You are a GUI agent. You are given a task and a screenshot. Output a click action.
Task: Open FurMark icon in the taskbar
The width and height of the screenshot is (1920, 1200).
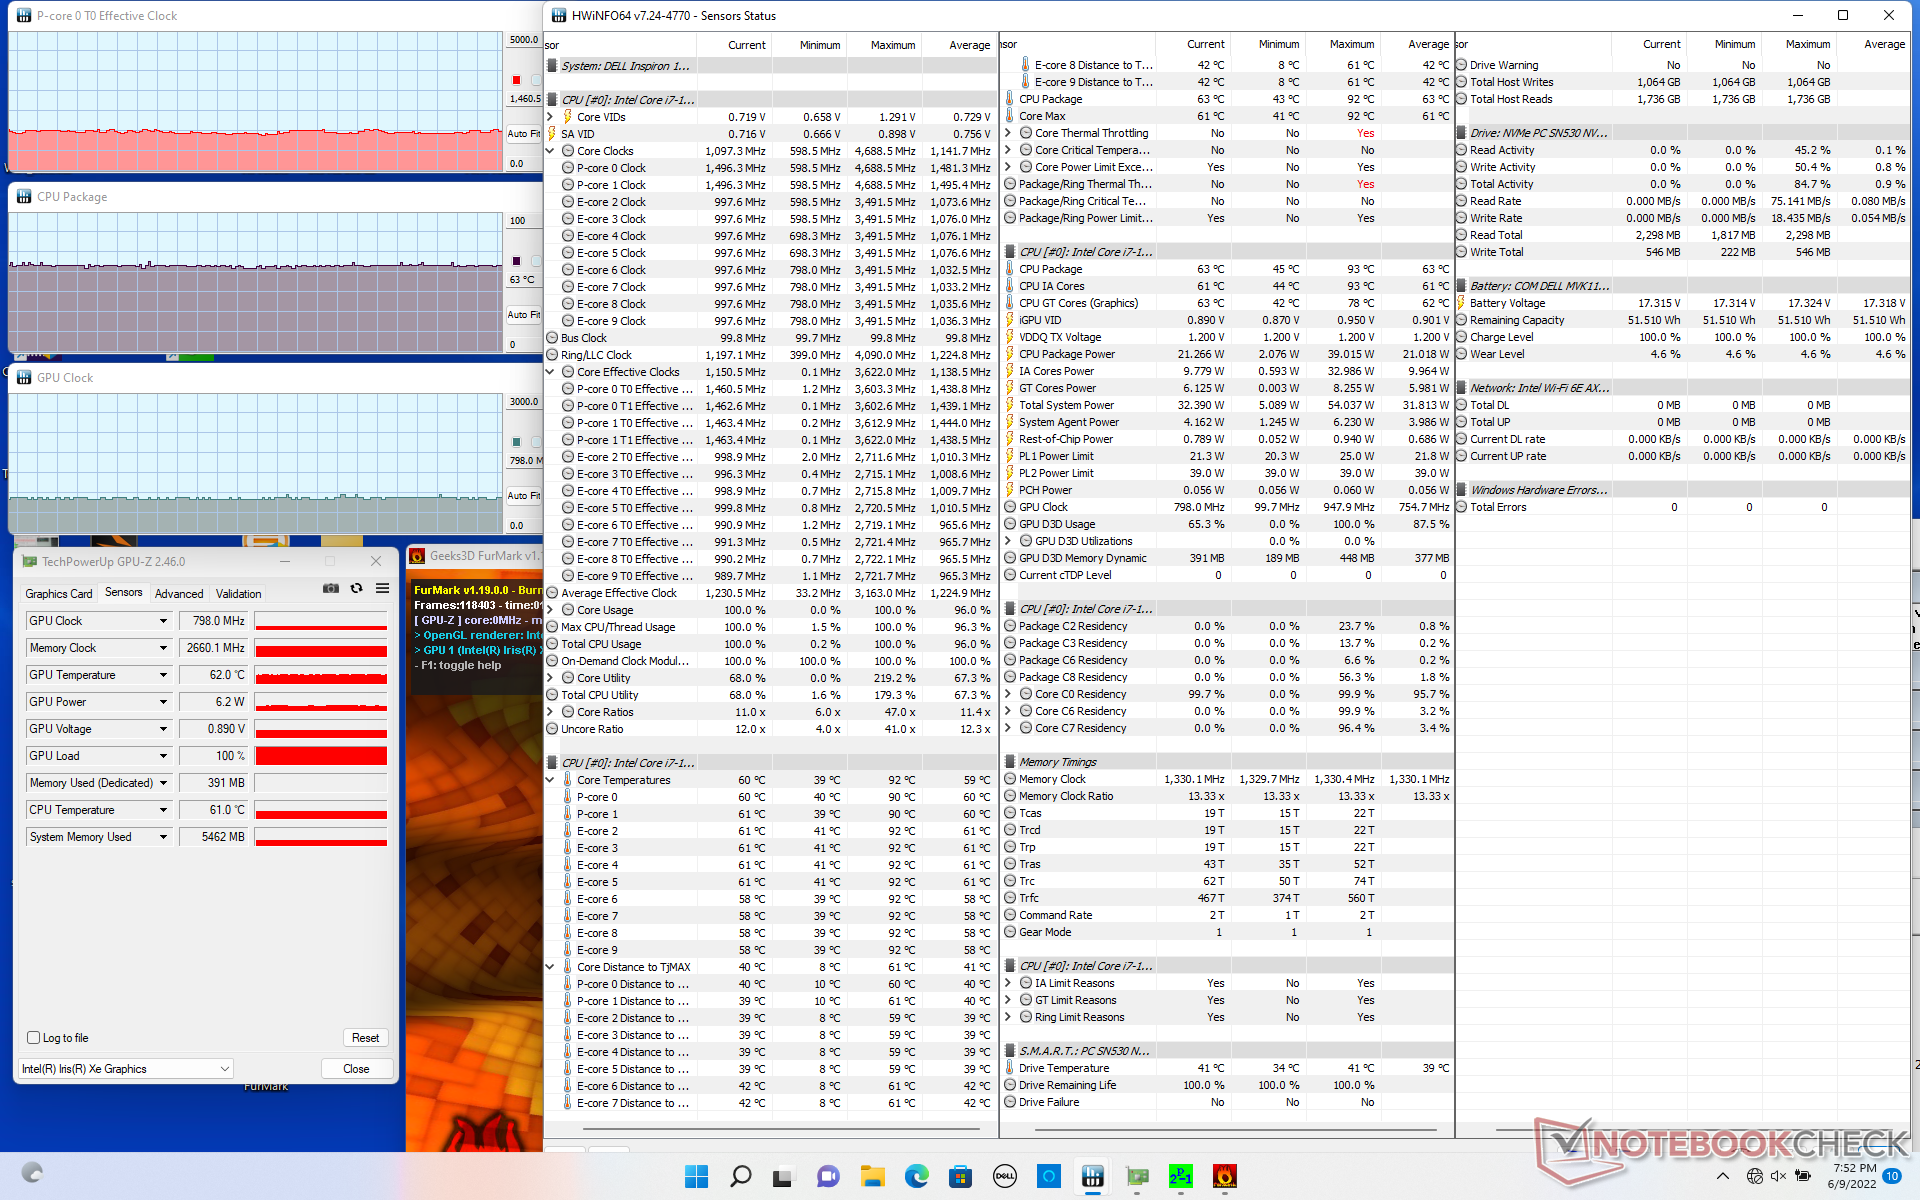pos(1224,1176)
